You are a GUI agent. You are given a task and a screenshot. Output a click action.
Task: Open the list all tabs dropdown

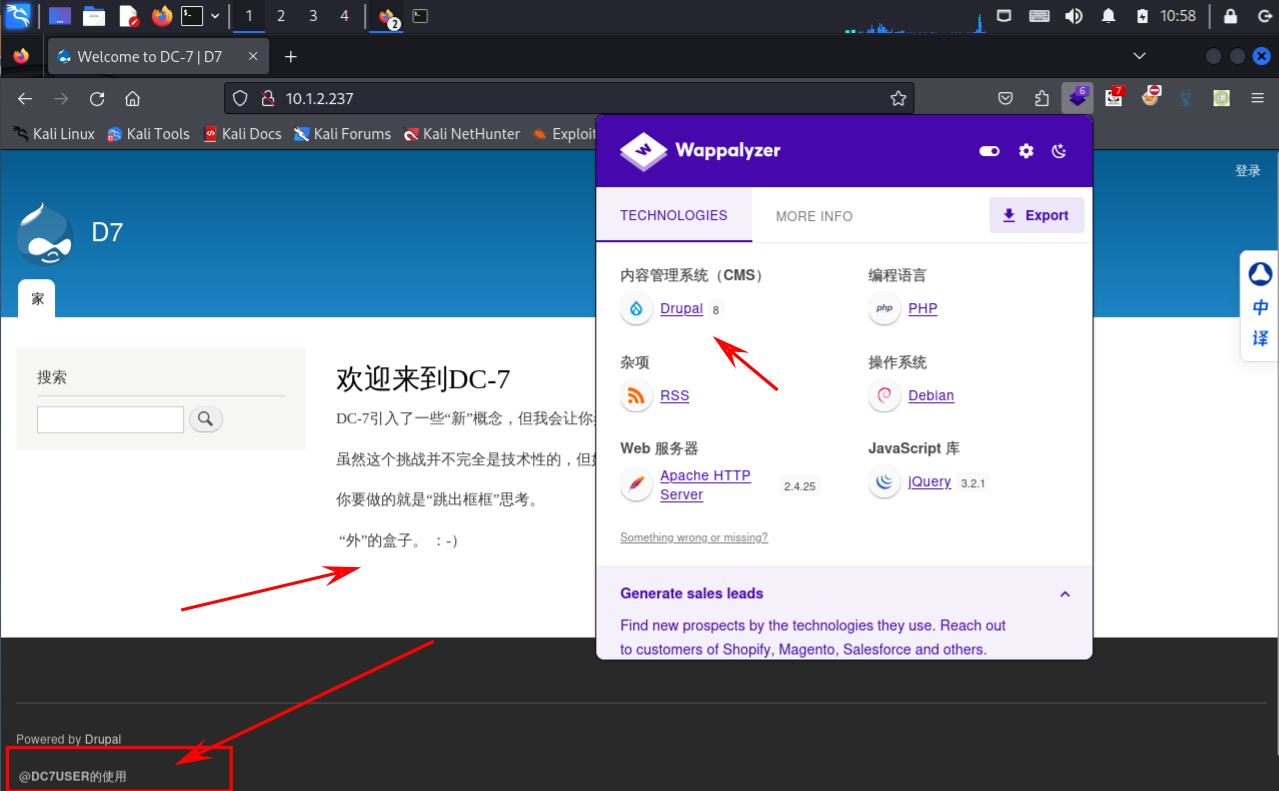coord(1139,56)
